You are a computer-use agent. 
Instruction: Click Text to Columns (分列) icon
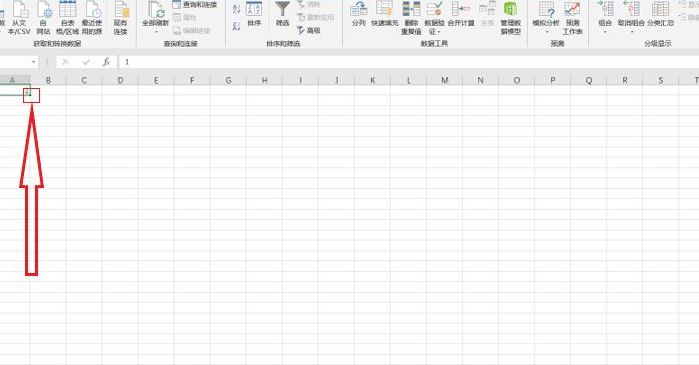pos(358,9)
